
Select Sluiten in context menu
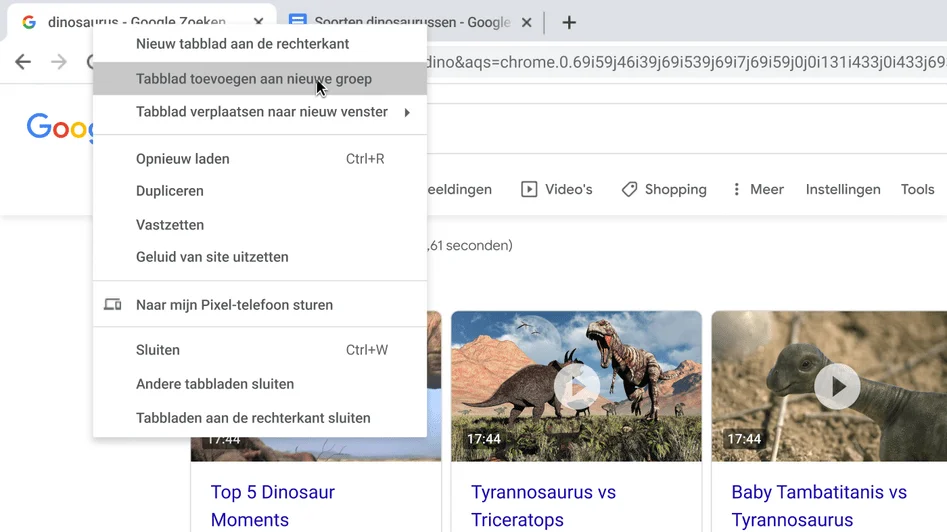pyautogui.click(x=260, y=350)
